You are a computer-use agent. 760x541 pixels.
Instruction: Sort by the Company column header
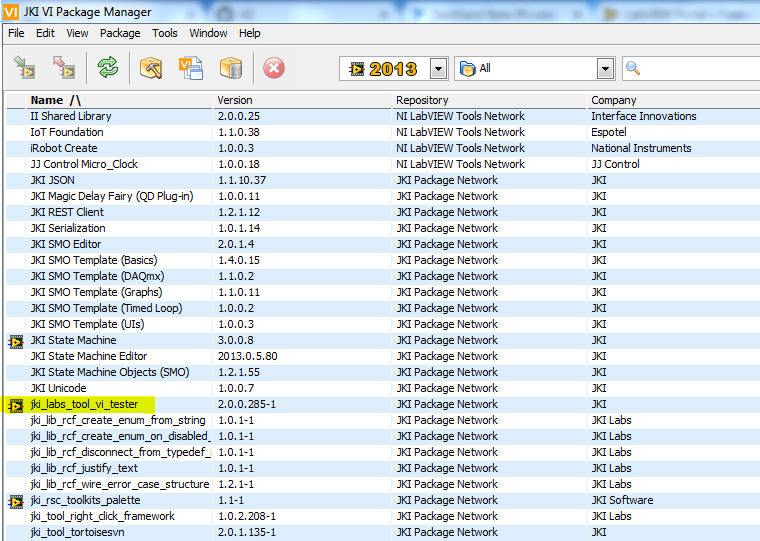pyautogui.click(x=674, y=100)
